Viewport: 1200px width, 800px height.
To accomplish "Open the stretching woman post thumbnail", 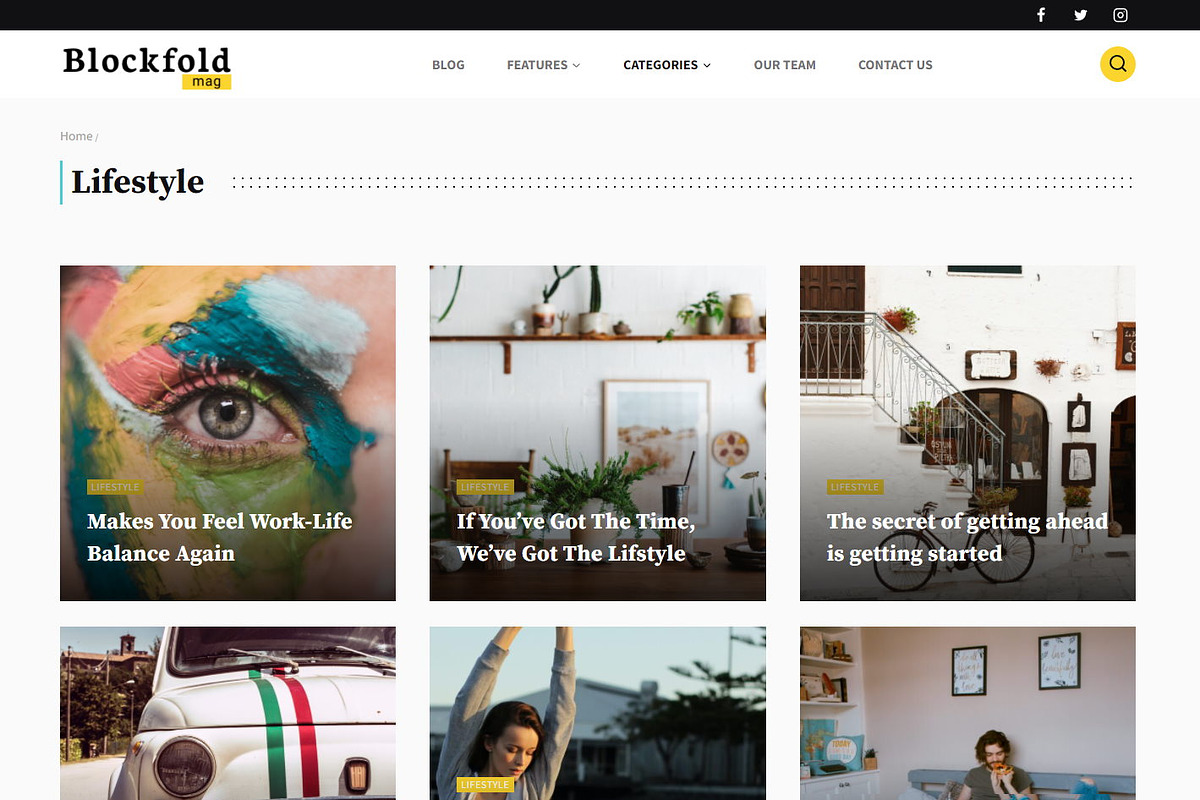I will [598, 713].
